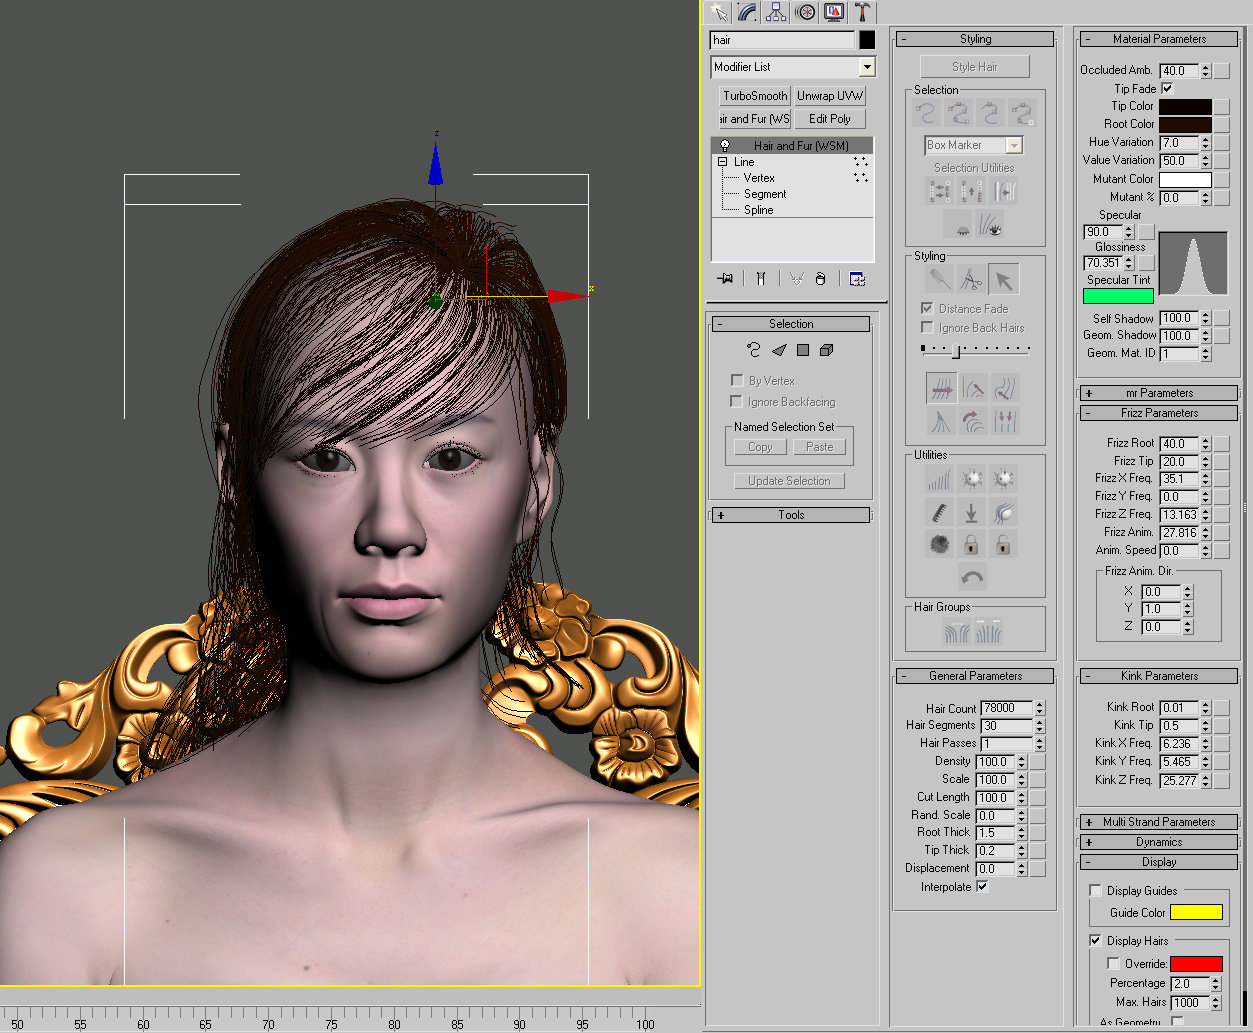Toggle the Interpolate checkbox
The height and width of the screenshot is (1033, 1253).
[x=982, y=886]
